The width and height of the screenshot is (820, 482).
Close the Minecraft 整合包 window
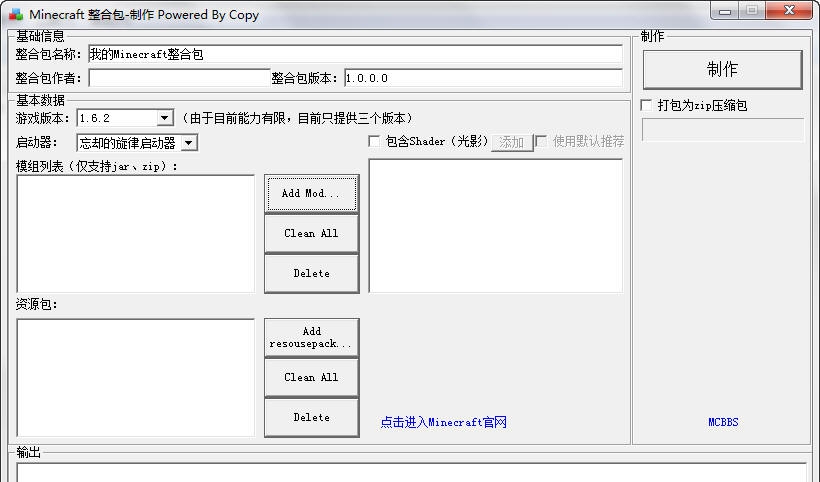tap(789, 10)
